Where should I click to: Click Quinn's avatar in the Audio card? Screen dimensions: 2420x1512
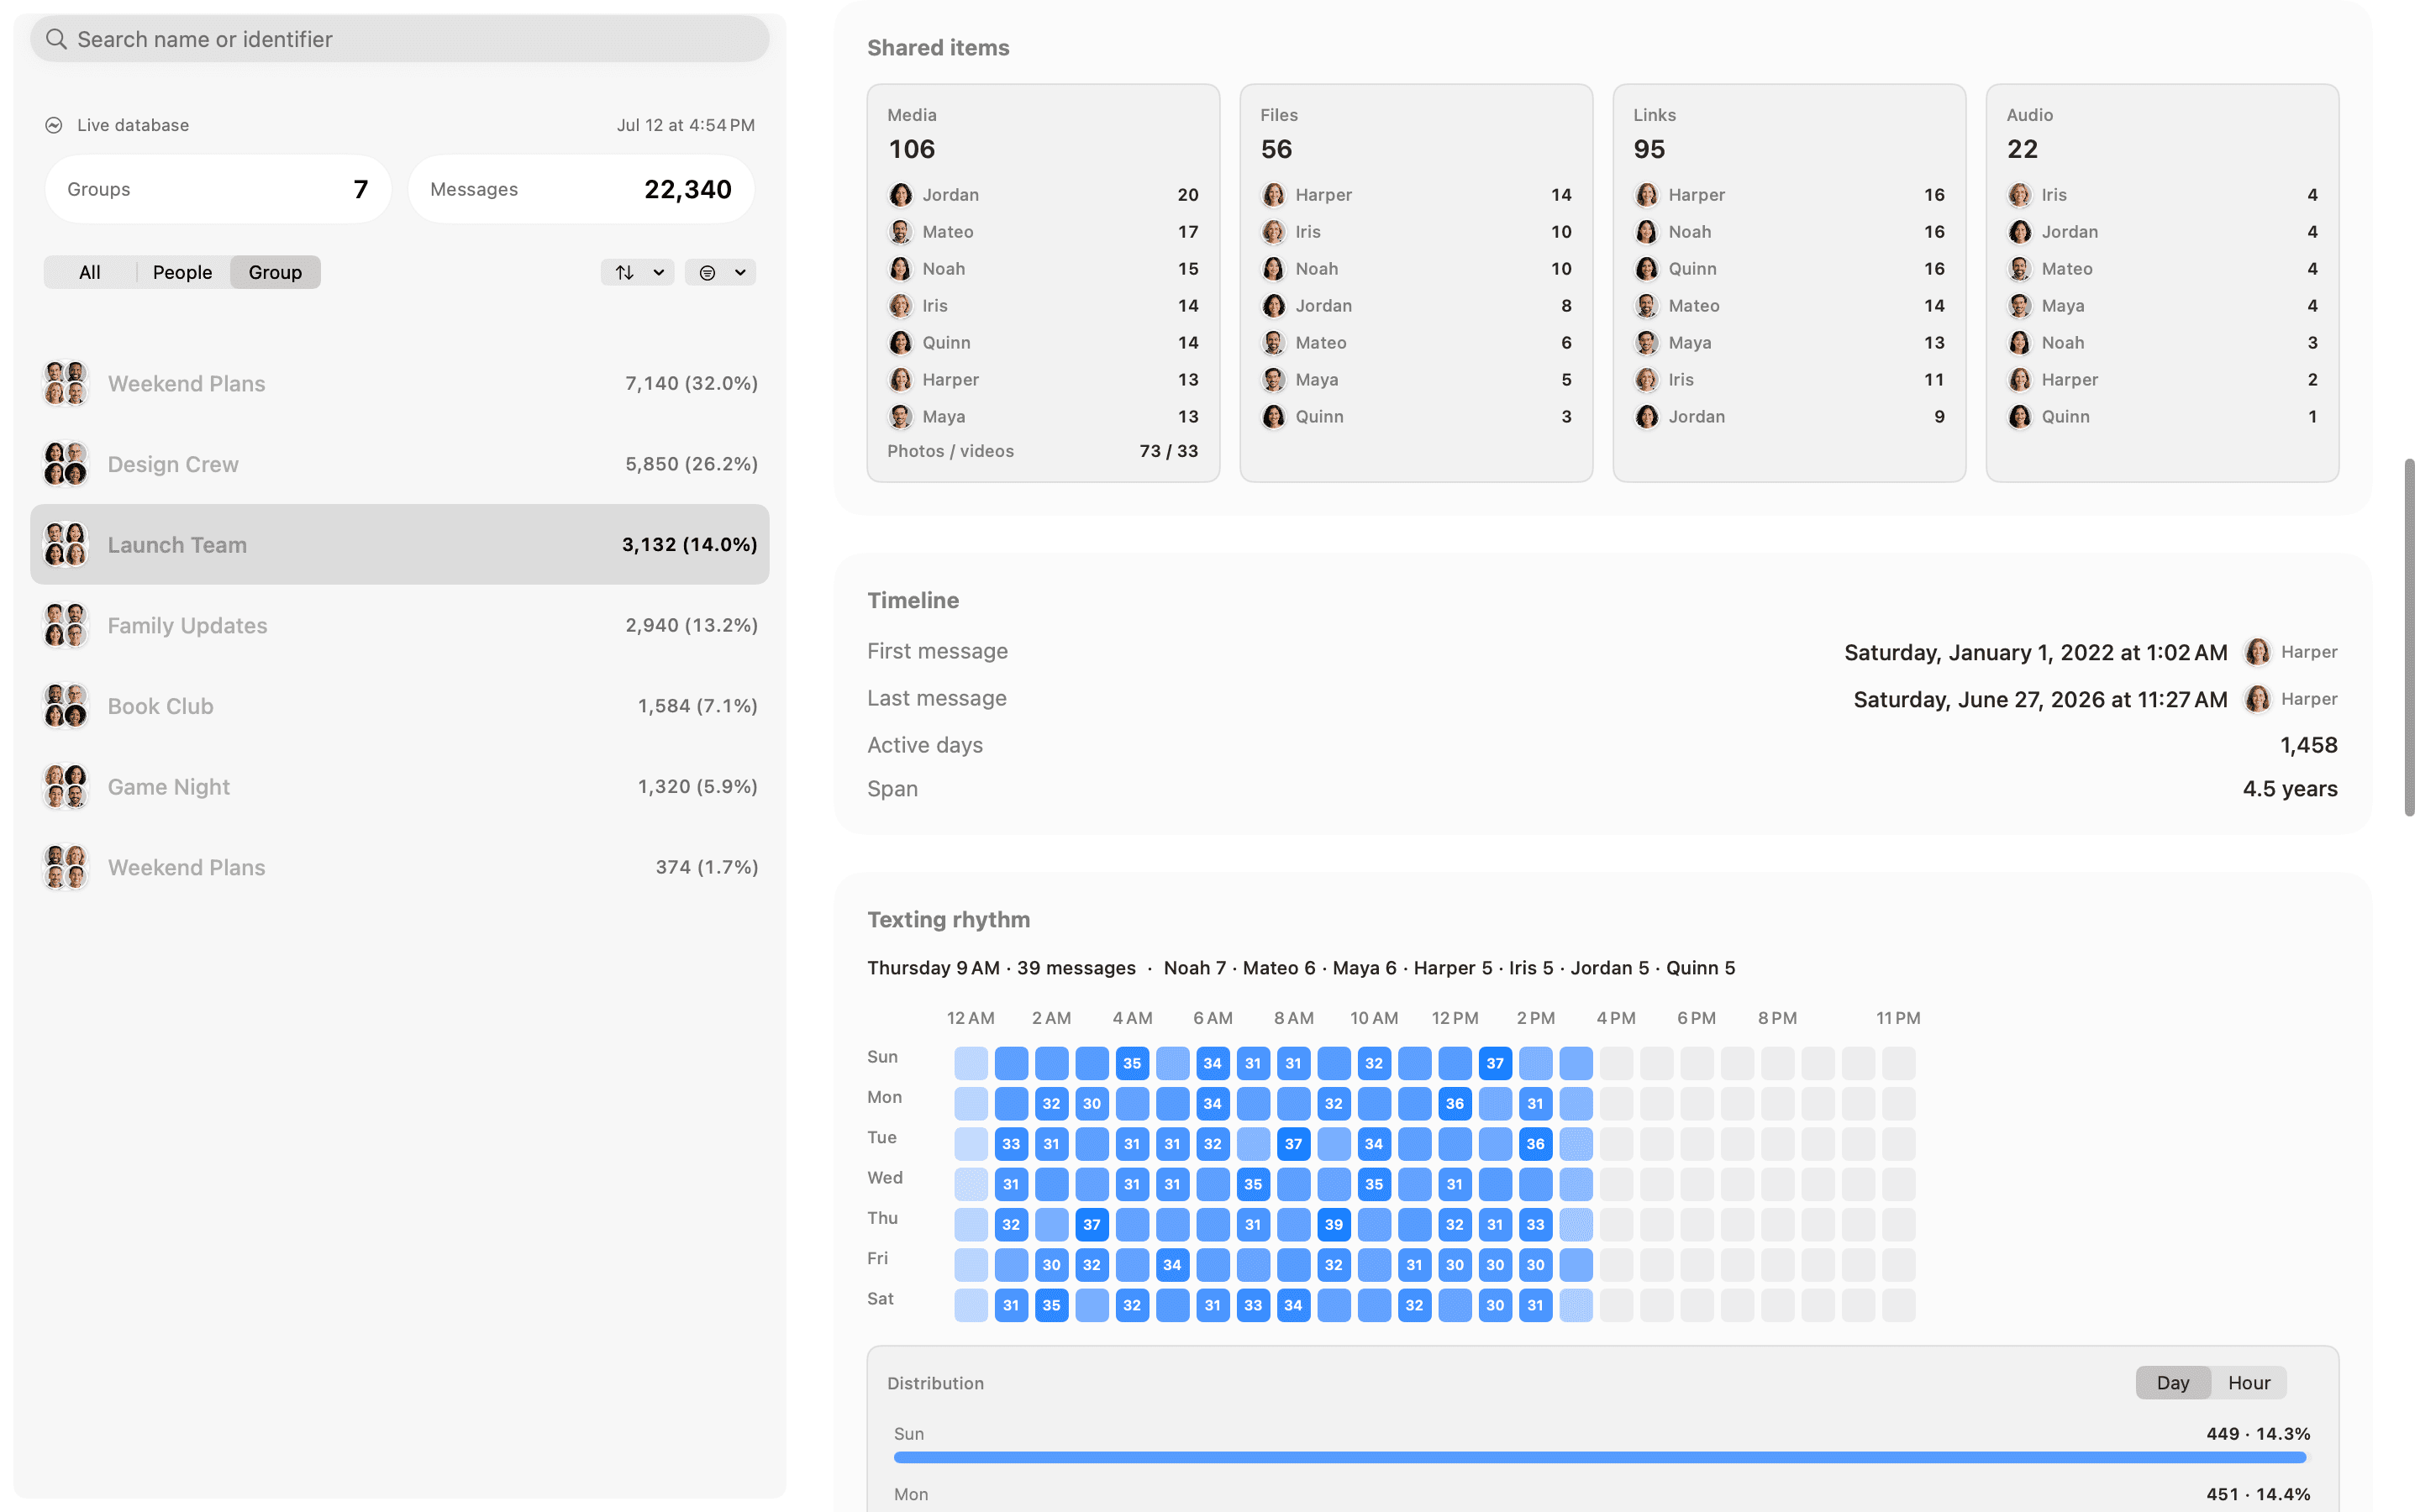point(2020,417)
